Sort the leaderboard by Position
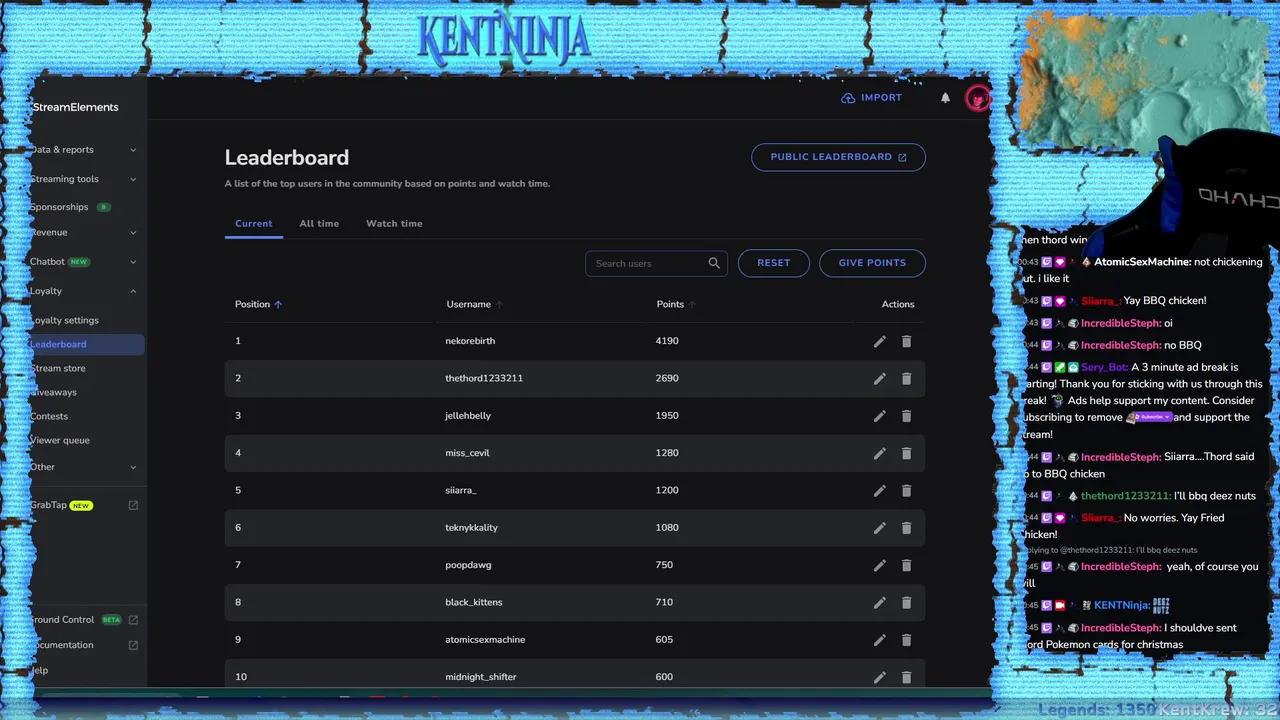 (x=258, y=304)
